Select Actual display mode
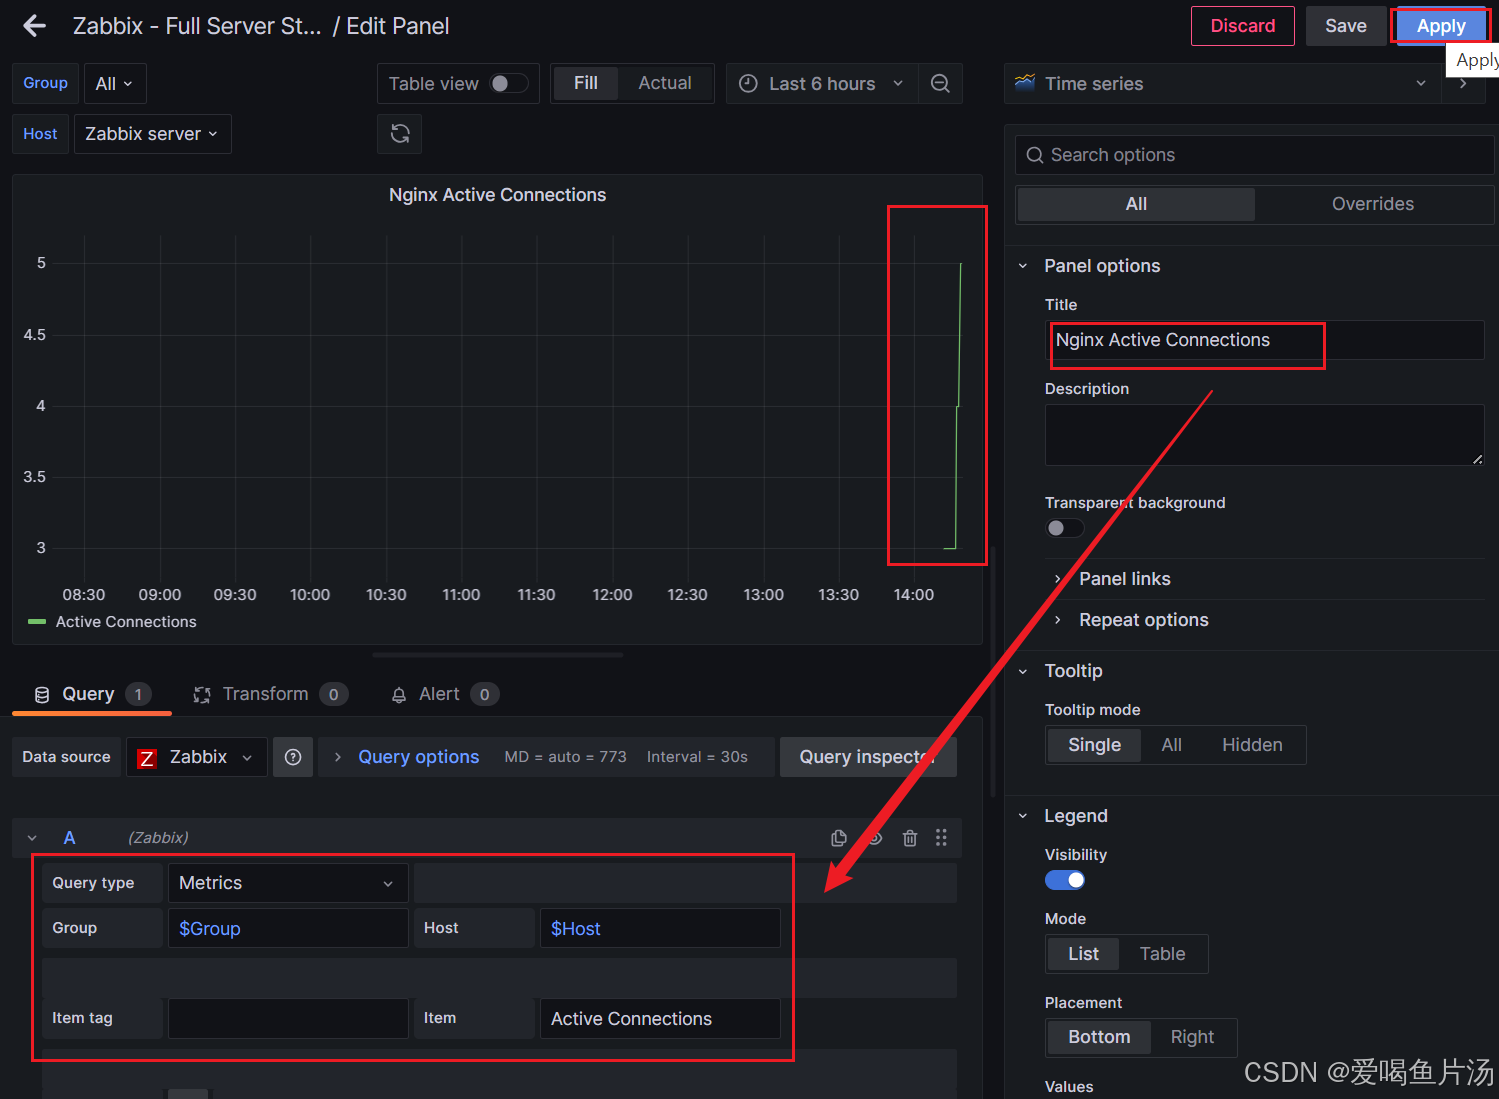1499x1099 pixels. (665, 83)
